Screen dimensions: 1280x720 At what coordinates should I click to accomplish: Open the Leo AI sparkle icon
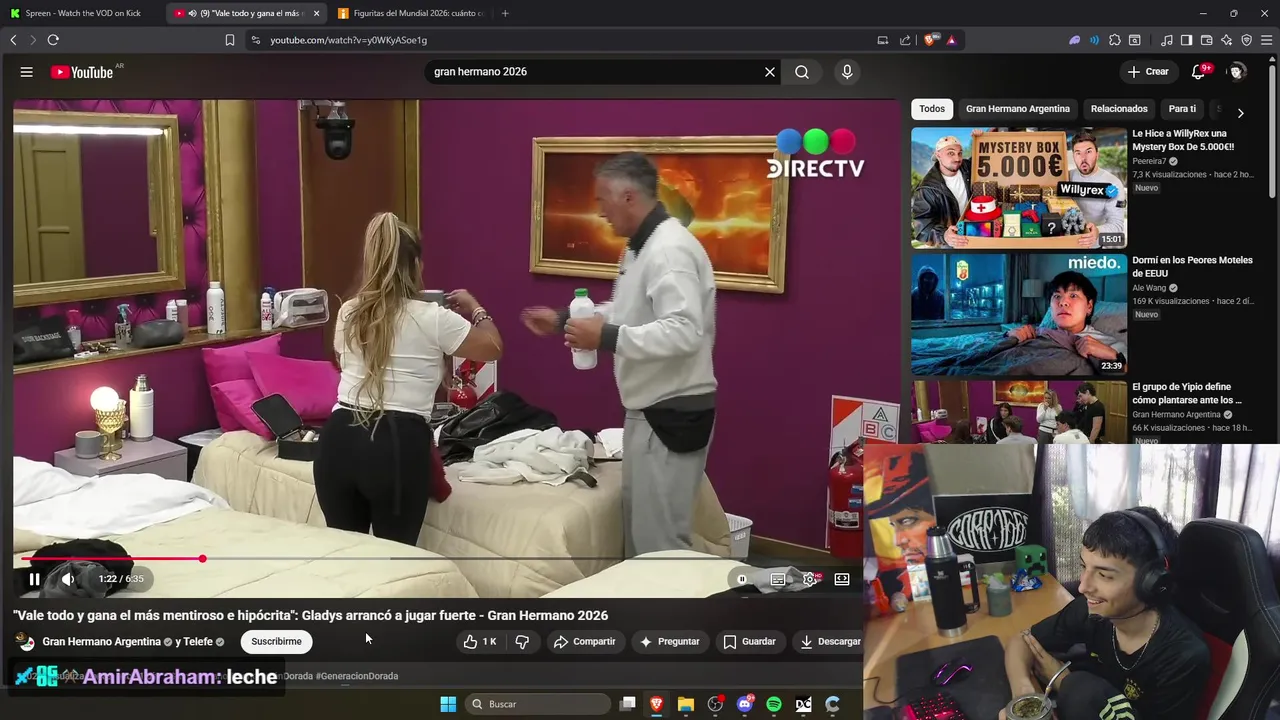(1226, 40)
